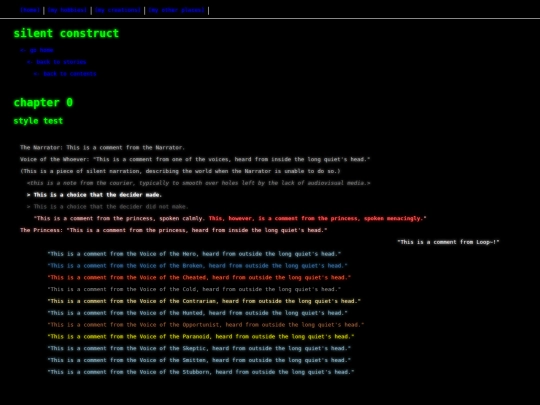Click the 'style test' subheading
This screenshot has height=405, width=540.
(38, 121)
